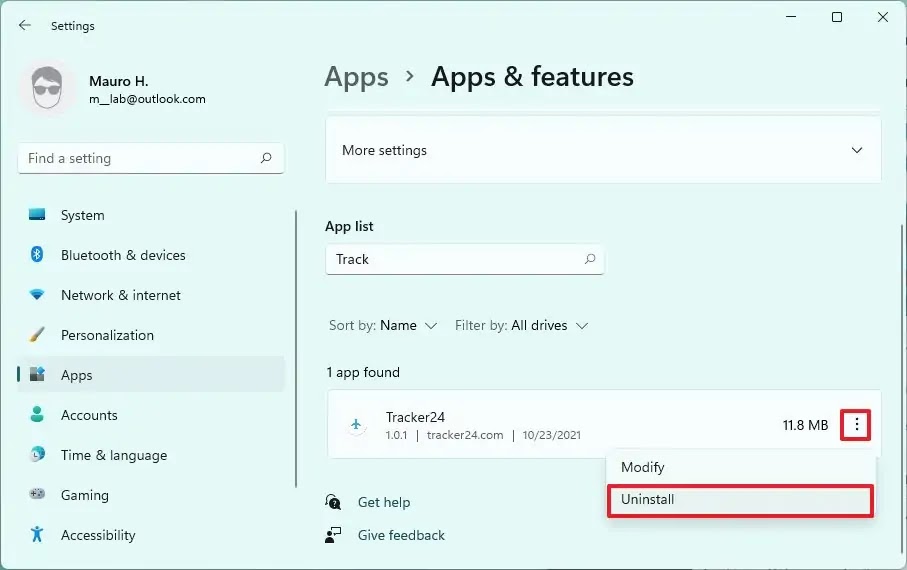Image resolution: width=907 pixels, height=570 pixels.
Task: Click the Apps sidebar icon
Action: (37, 374)
